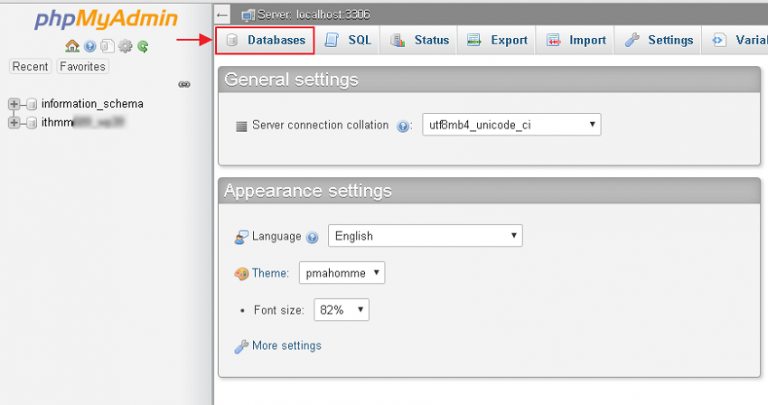Open the Font size dropdown showing 82%
768x405 pixels.
click(x=341, y=310)
